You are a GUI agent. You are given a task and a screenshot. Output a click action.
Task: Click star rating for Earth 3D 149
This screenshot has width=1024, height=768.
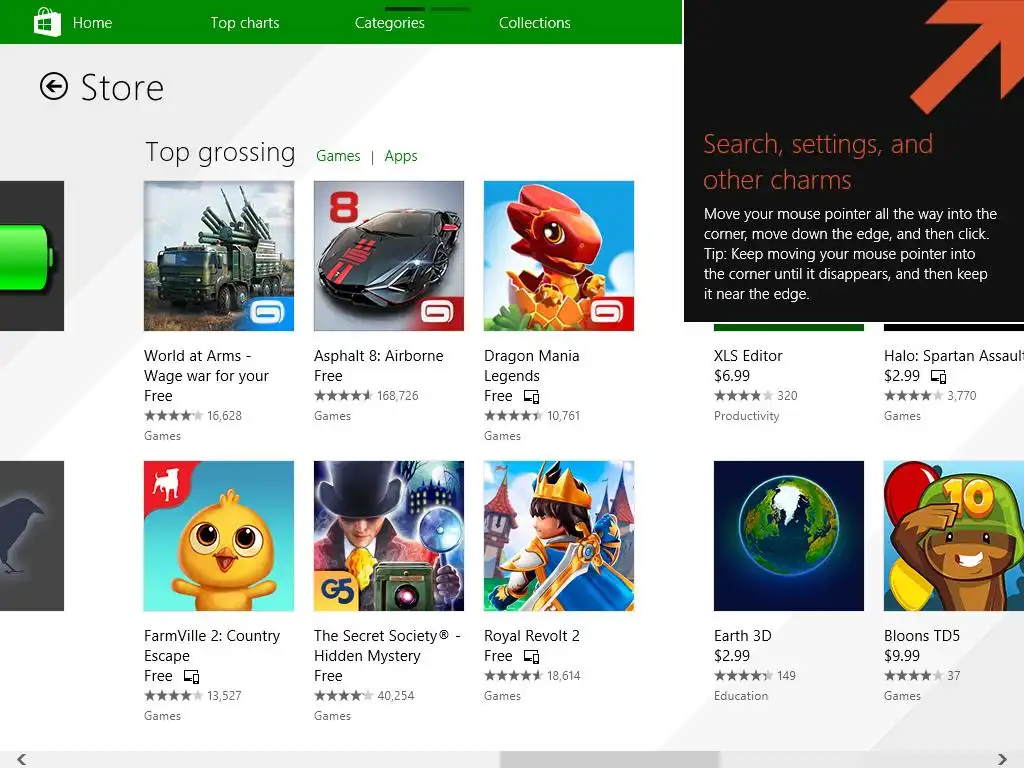pyautogui.click(x=743, y=676)
